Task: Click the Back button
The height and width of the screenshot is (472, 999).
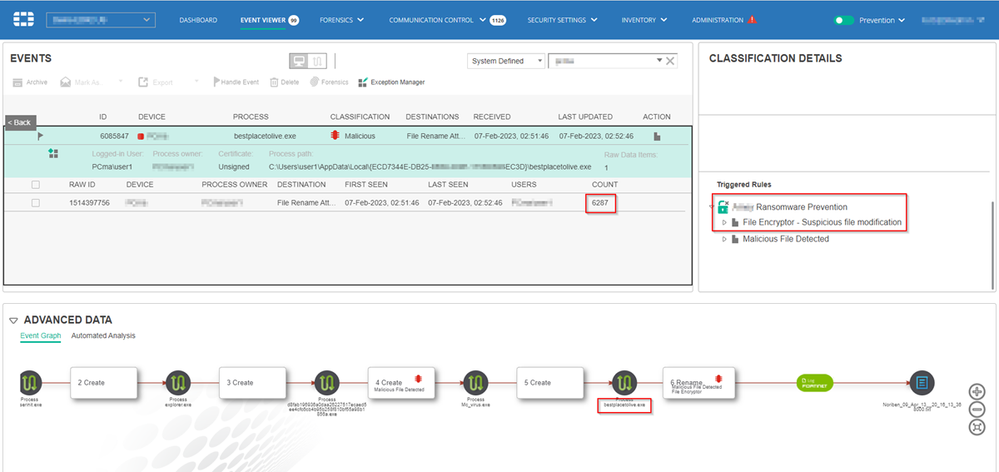Action: click(20, 122)
